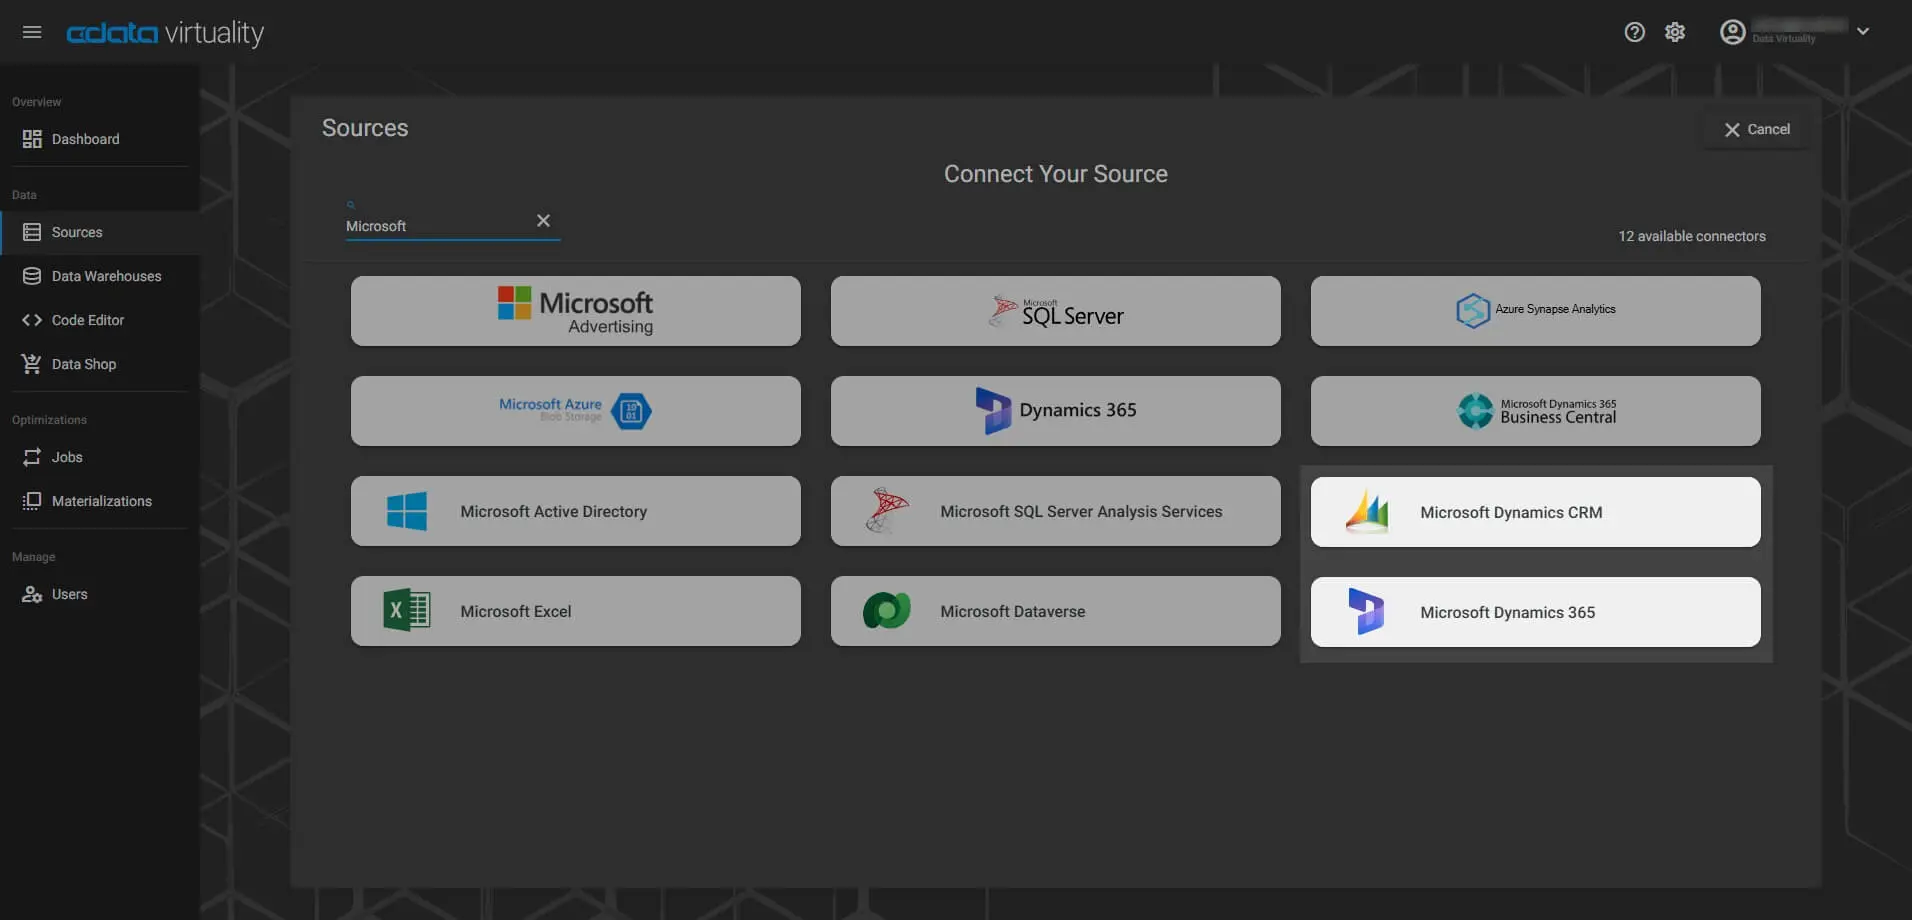The height and width of the screenshot is (920, 1912).
Task: Select the Microsoft Excel connector
Action: tap(575, 611)
